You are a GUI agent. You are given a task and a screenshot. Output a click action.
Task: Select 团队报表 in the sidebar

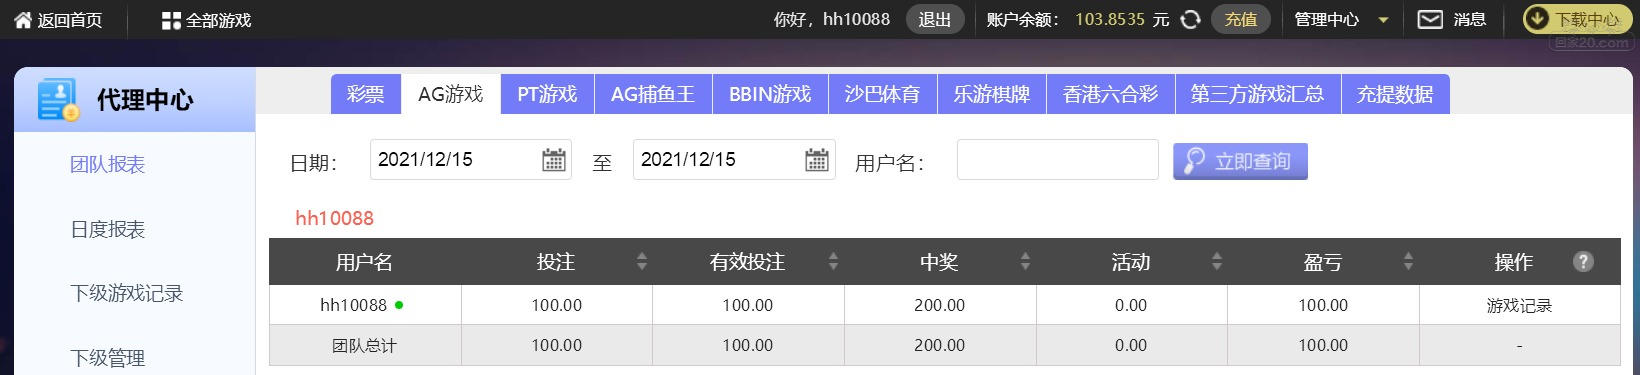pyautogui.click(x=107, y=165)
